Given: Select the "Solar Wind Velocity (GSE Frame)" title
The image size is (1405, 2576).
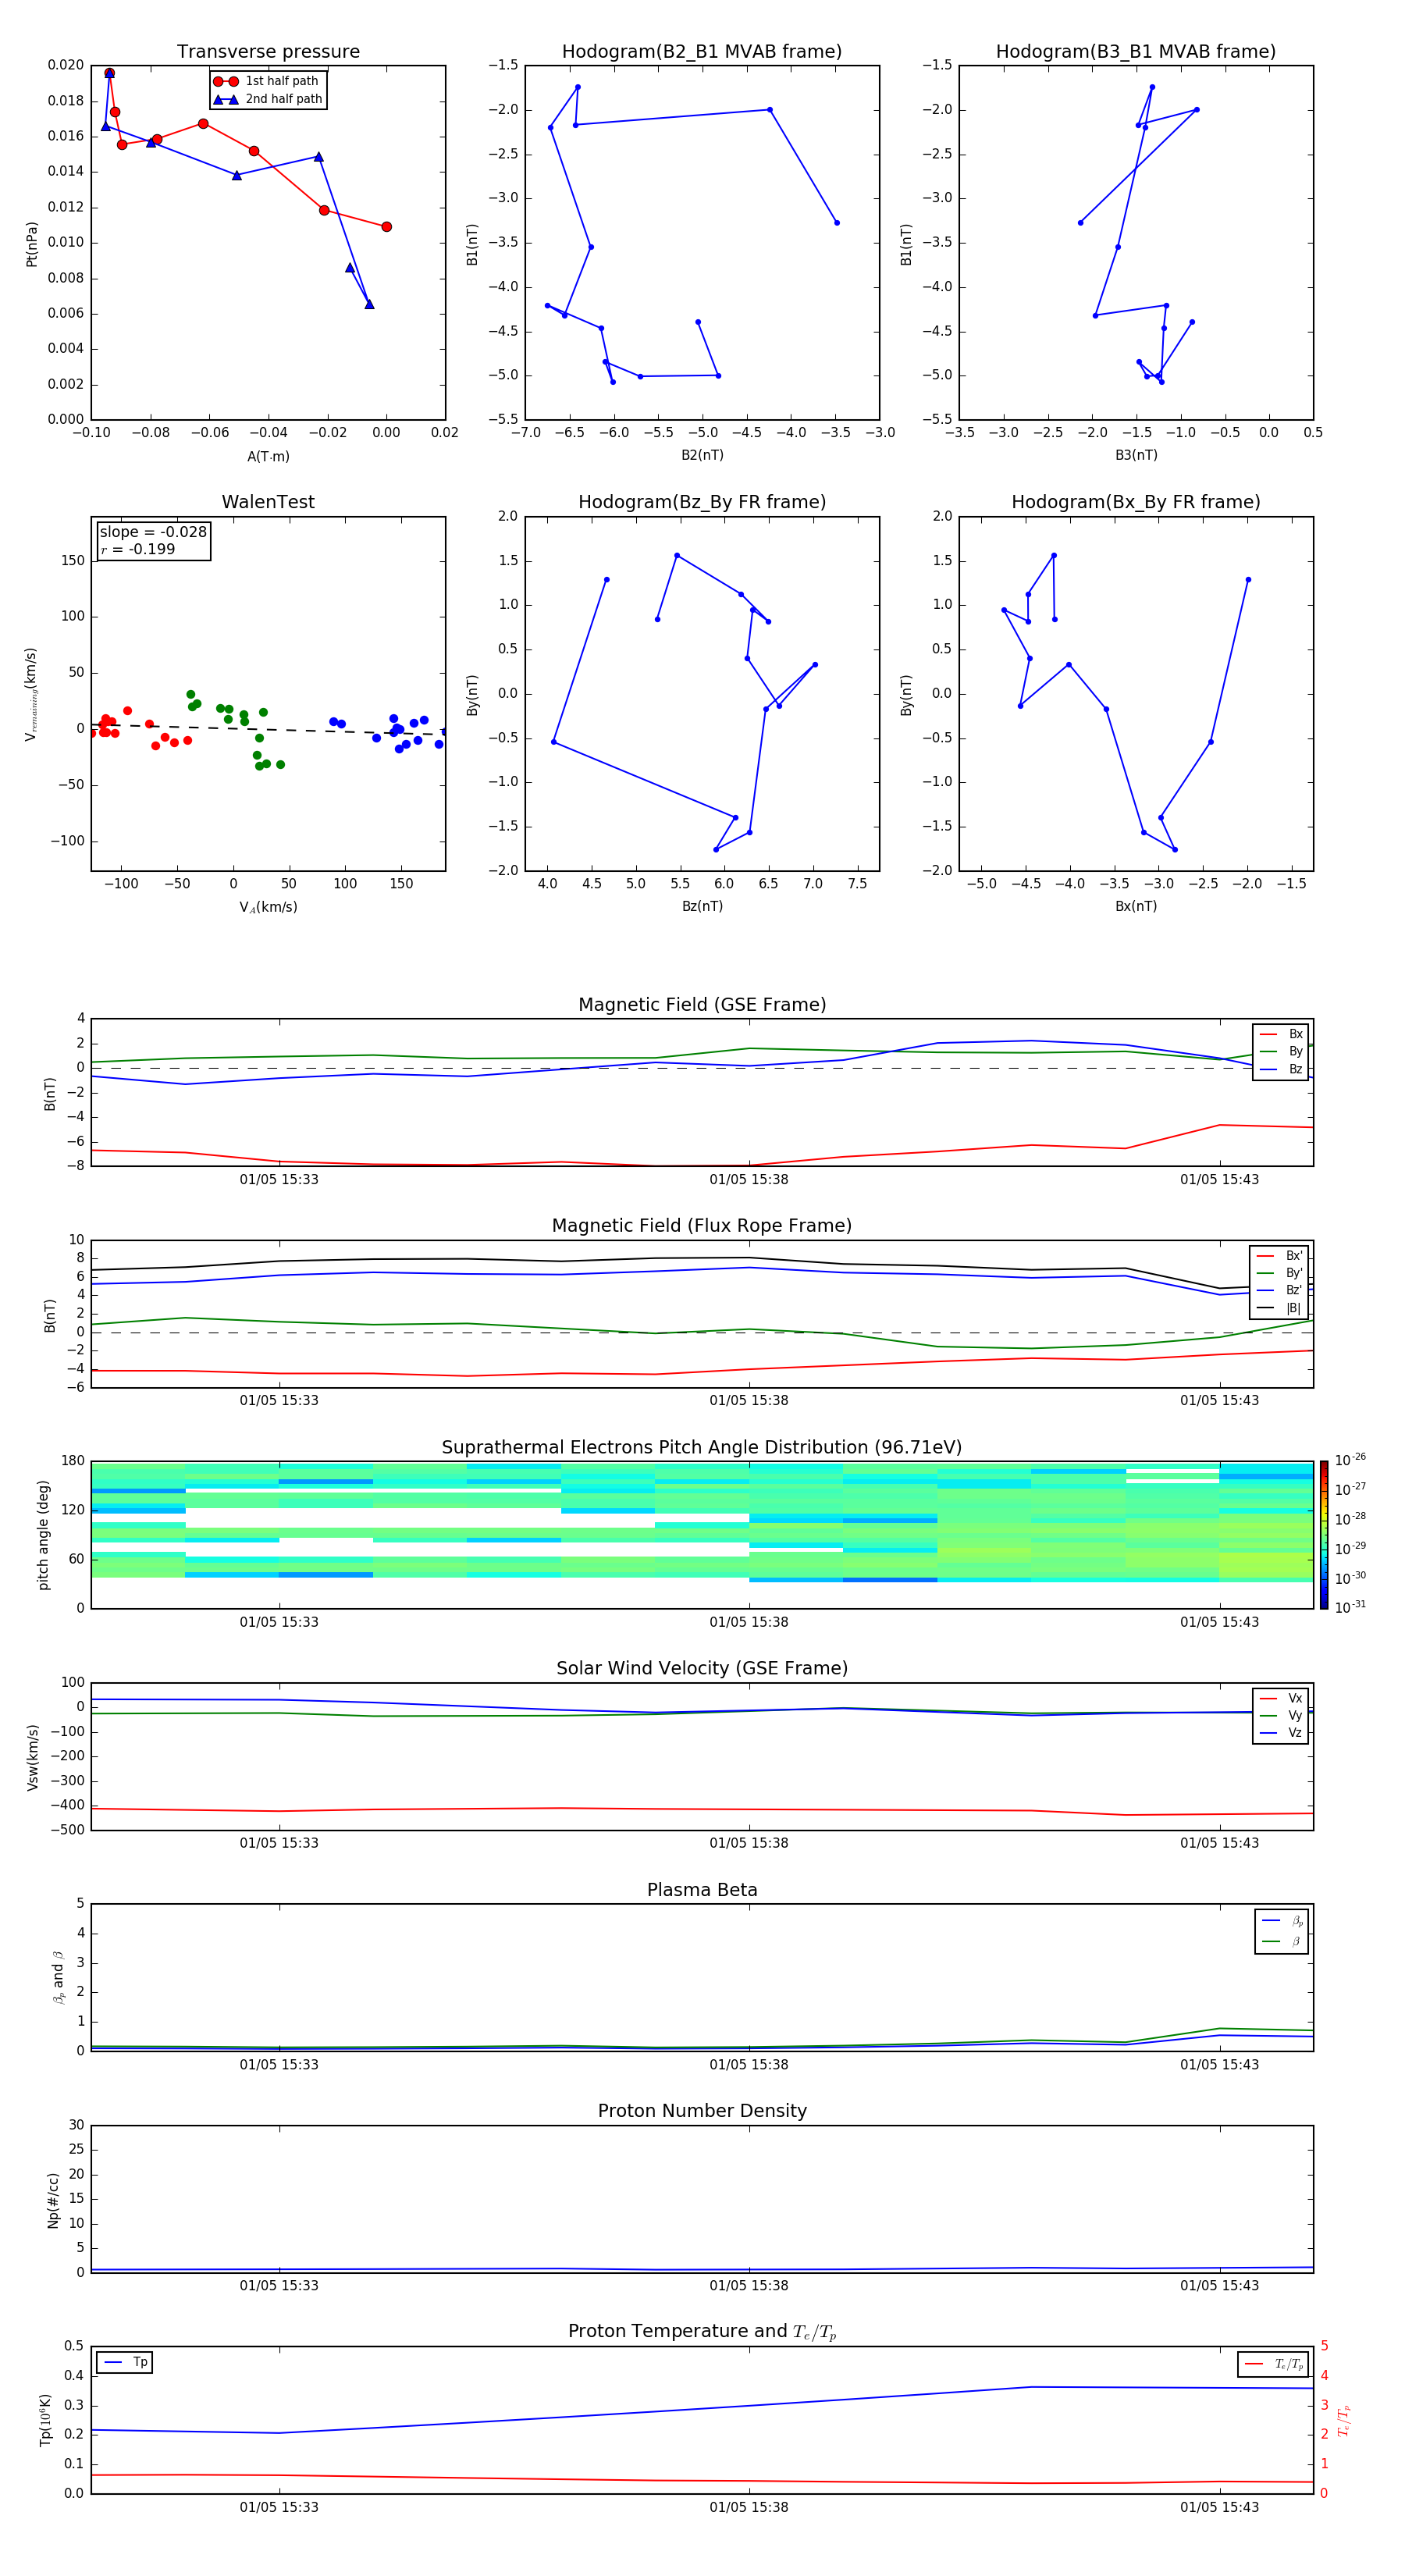Looking at the screenshot, I should point(702,1668).
